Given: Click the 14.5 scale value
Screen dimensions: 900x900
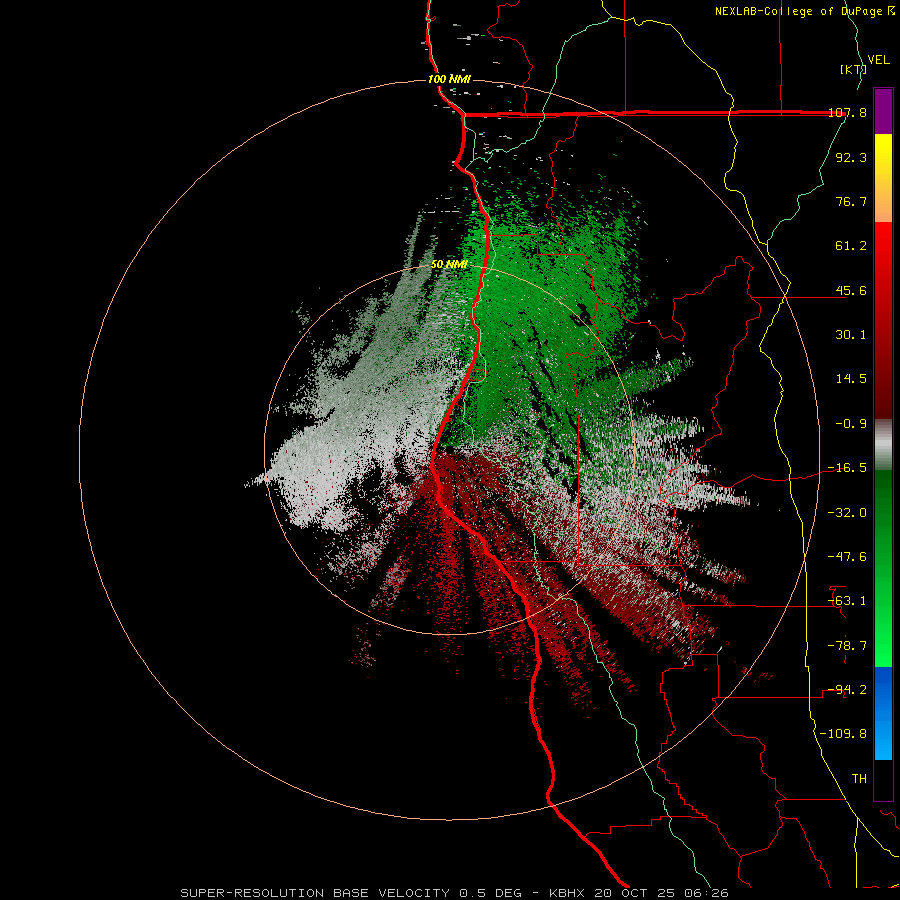Looking at the screenshot, I should point(851,378).
